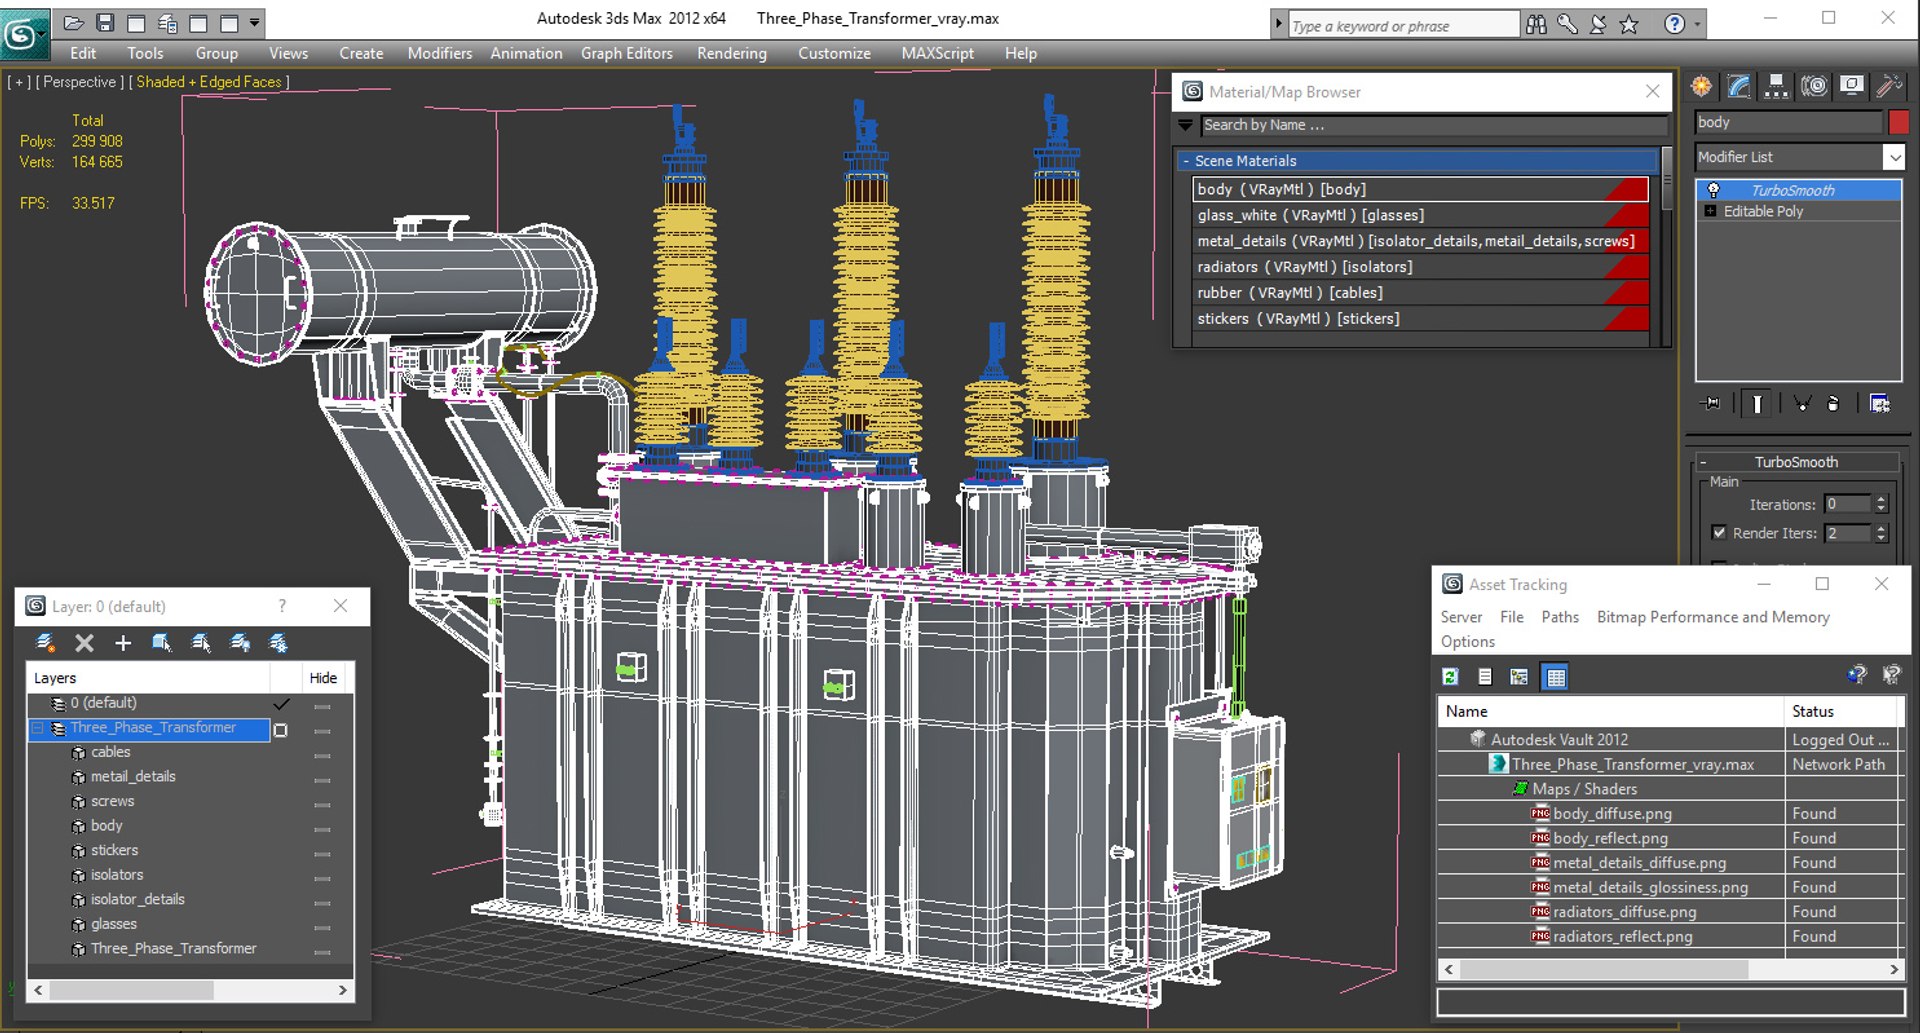
Task: Click the viewport [+] label
Action: [19, 82]
